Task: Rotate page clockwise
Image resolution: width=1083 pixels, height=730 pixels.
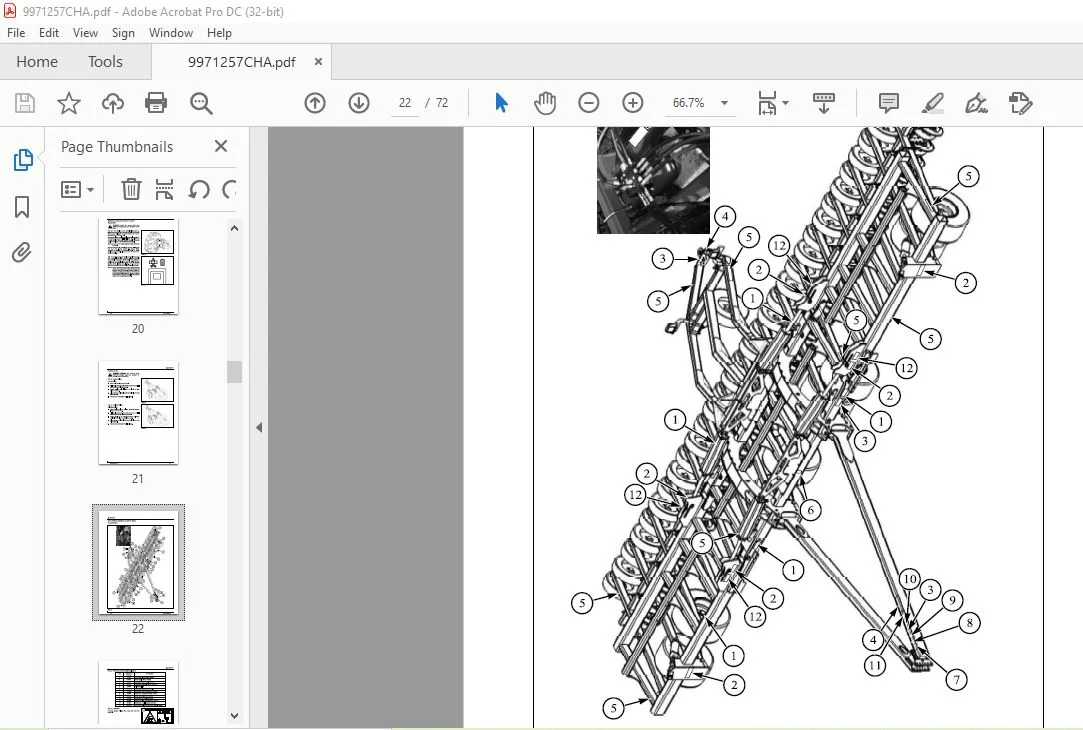Action: point(229,189)
